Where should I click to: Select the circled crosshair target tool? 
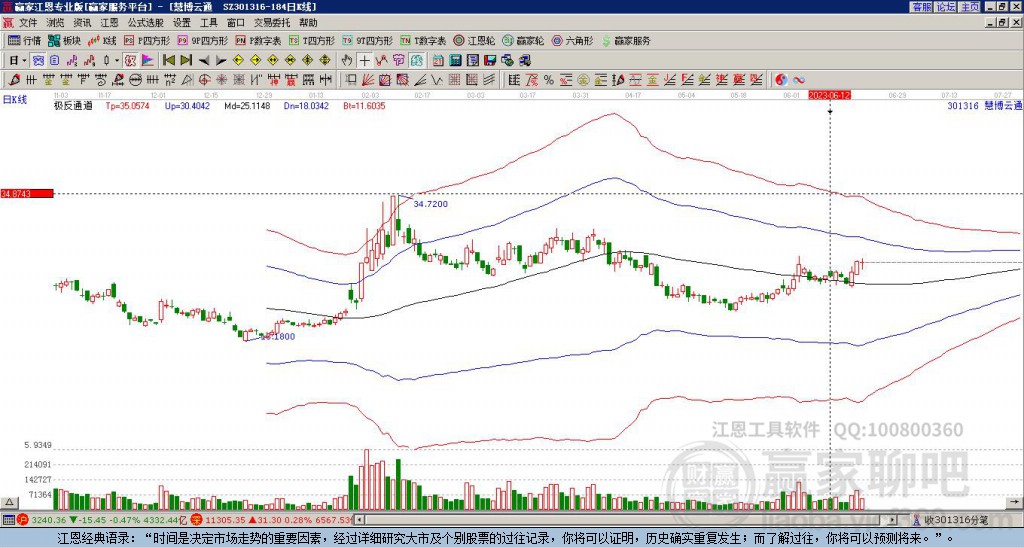[204, 80]
